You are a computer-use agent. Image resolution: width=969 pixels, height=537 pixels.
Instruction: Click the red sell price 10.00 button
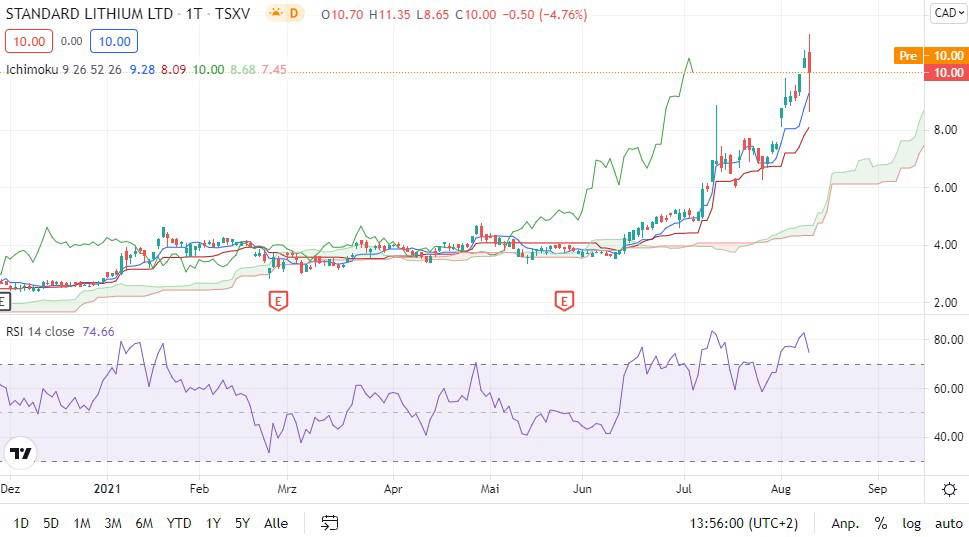point(29,41)
